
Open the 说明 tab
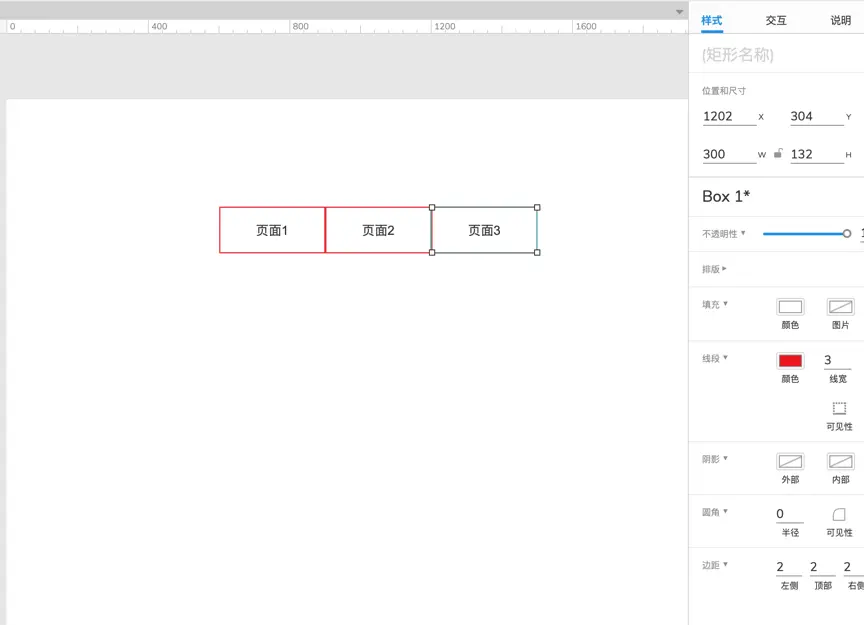point(840,20)
